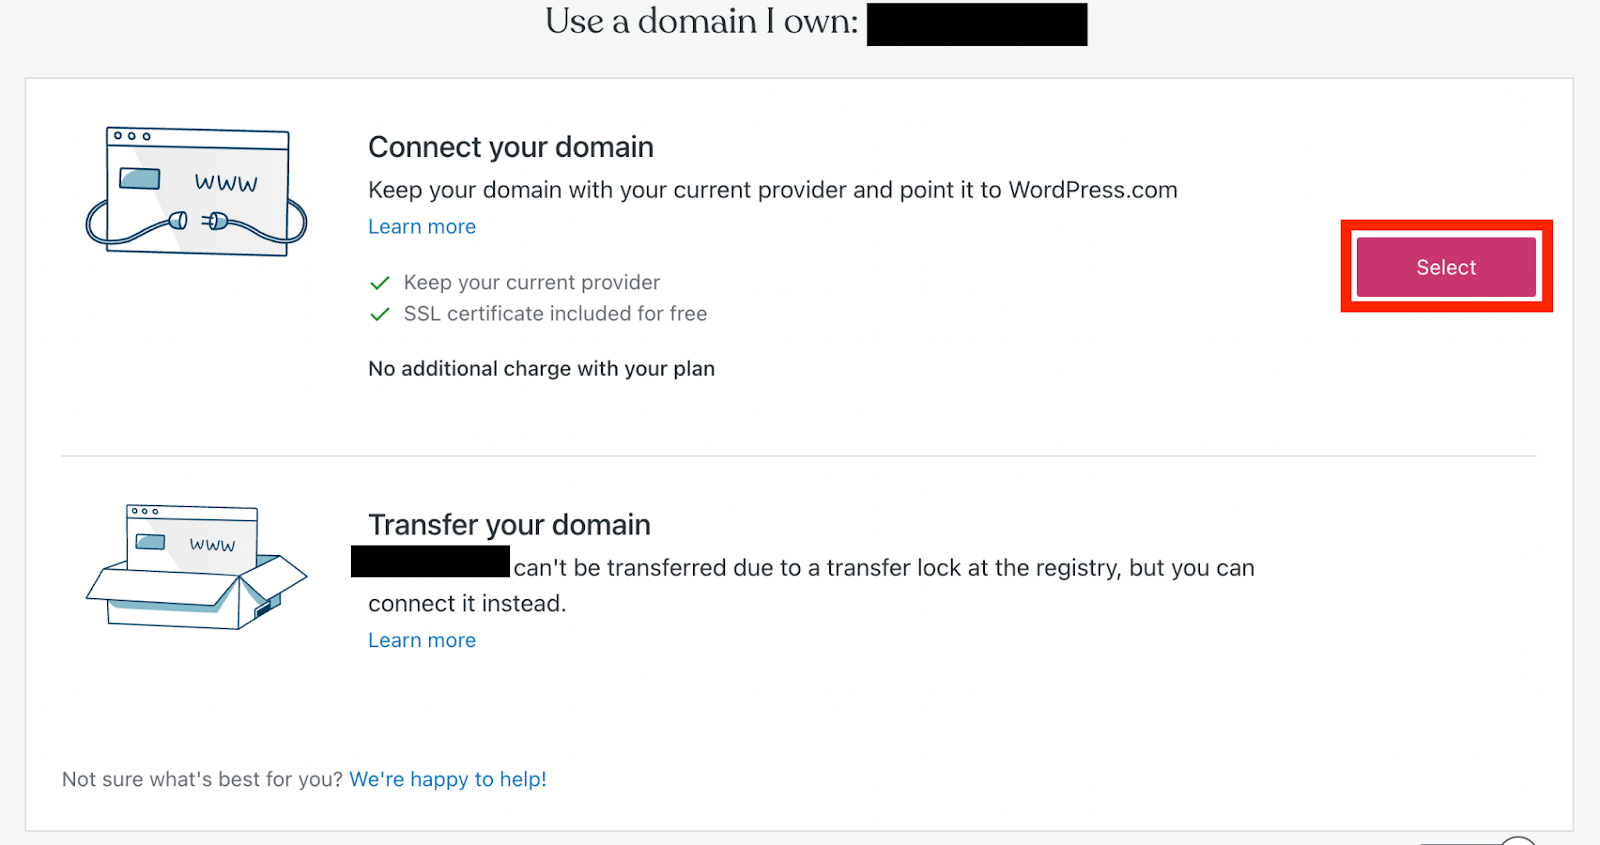The image size is (1600, 845).
Task: Click checkmark beside SSL certificate included
Action: point(380,314)
